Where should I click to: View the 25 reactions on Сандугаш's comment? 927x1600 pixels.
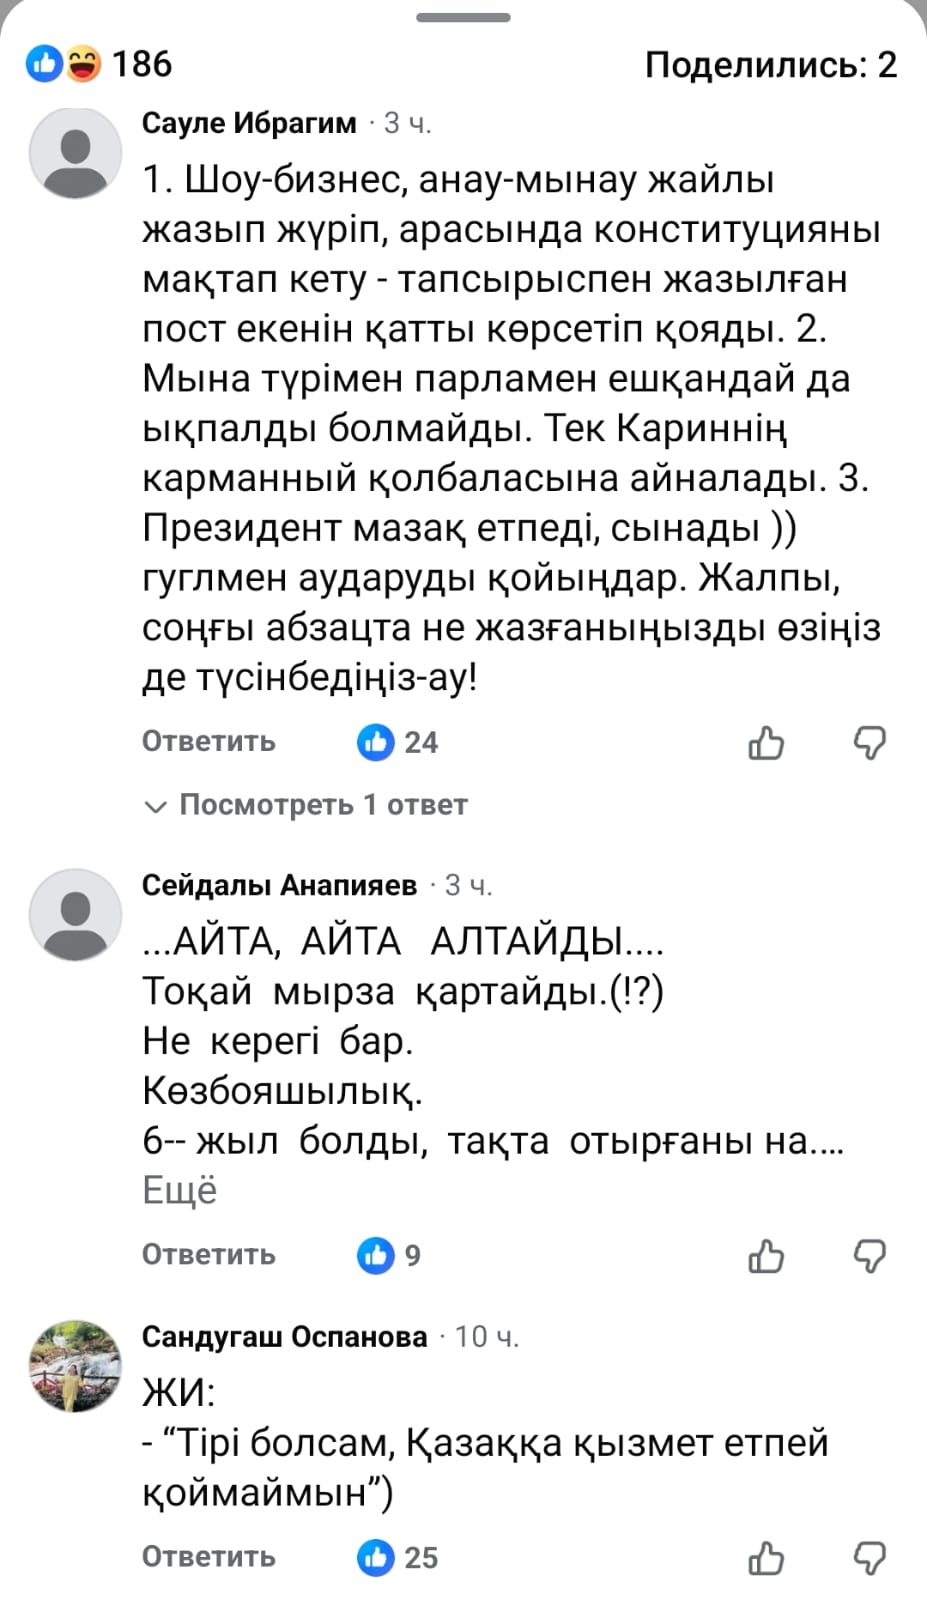[398, 1557]
